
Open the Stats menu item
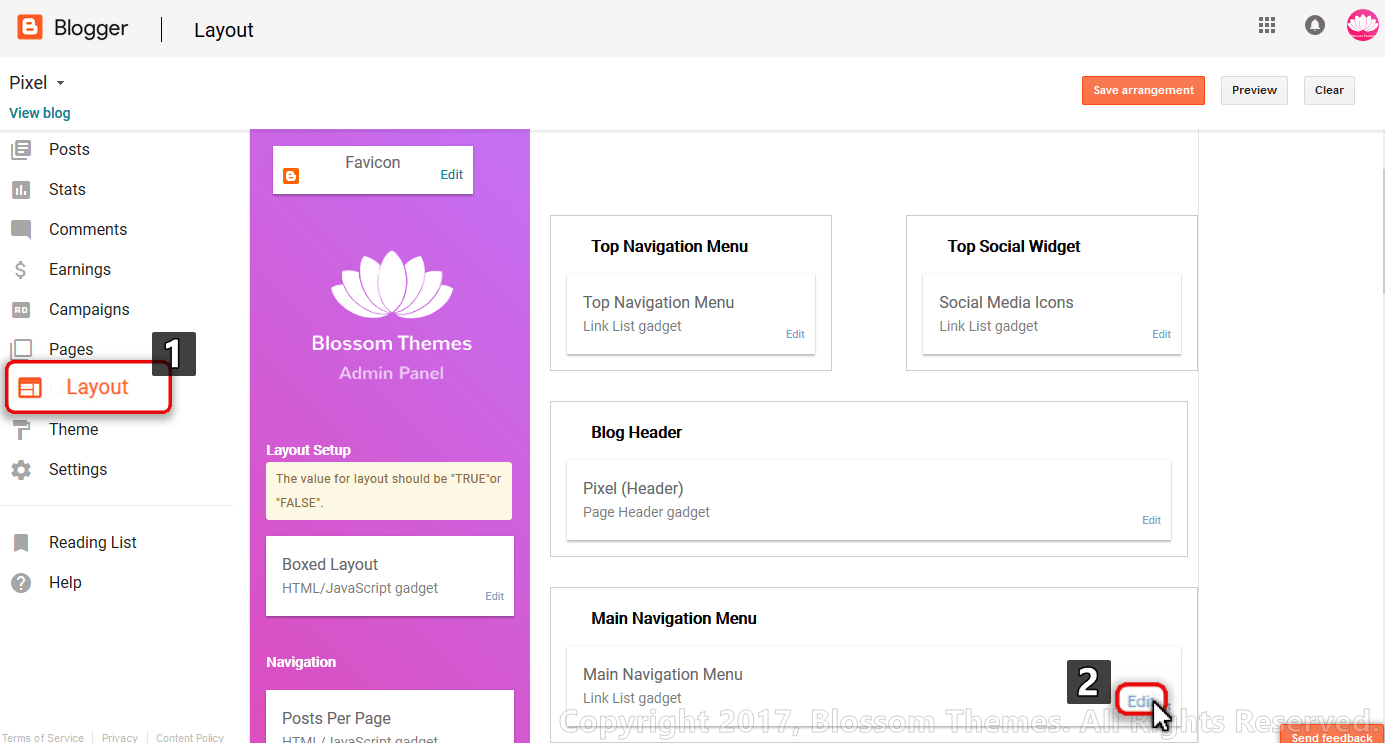(x=67, y=190)
